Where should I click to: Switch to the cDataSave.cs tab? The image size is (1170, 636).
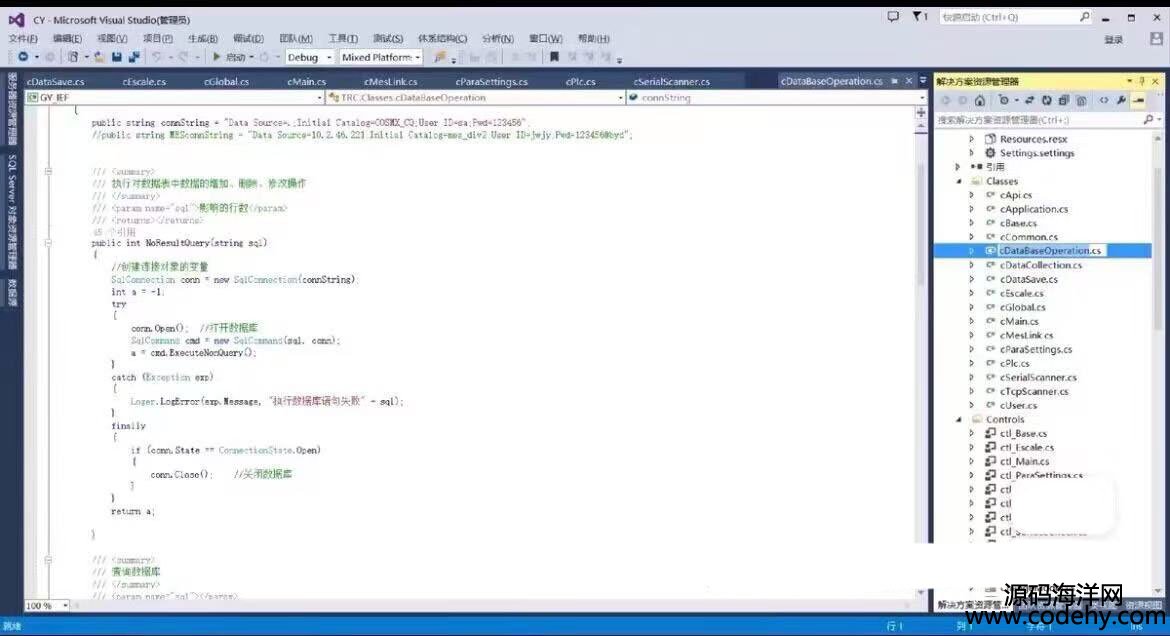coord(56,81)
